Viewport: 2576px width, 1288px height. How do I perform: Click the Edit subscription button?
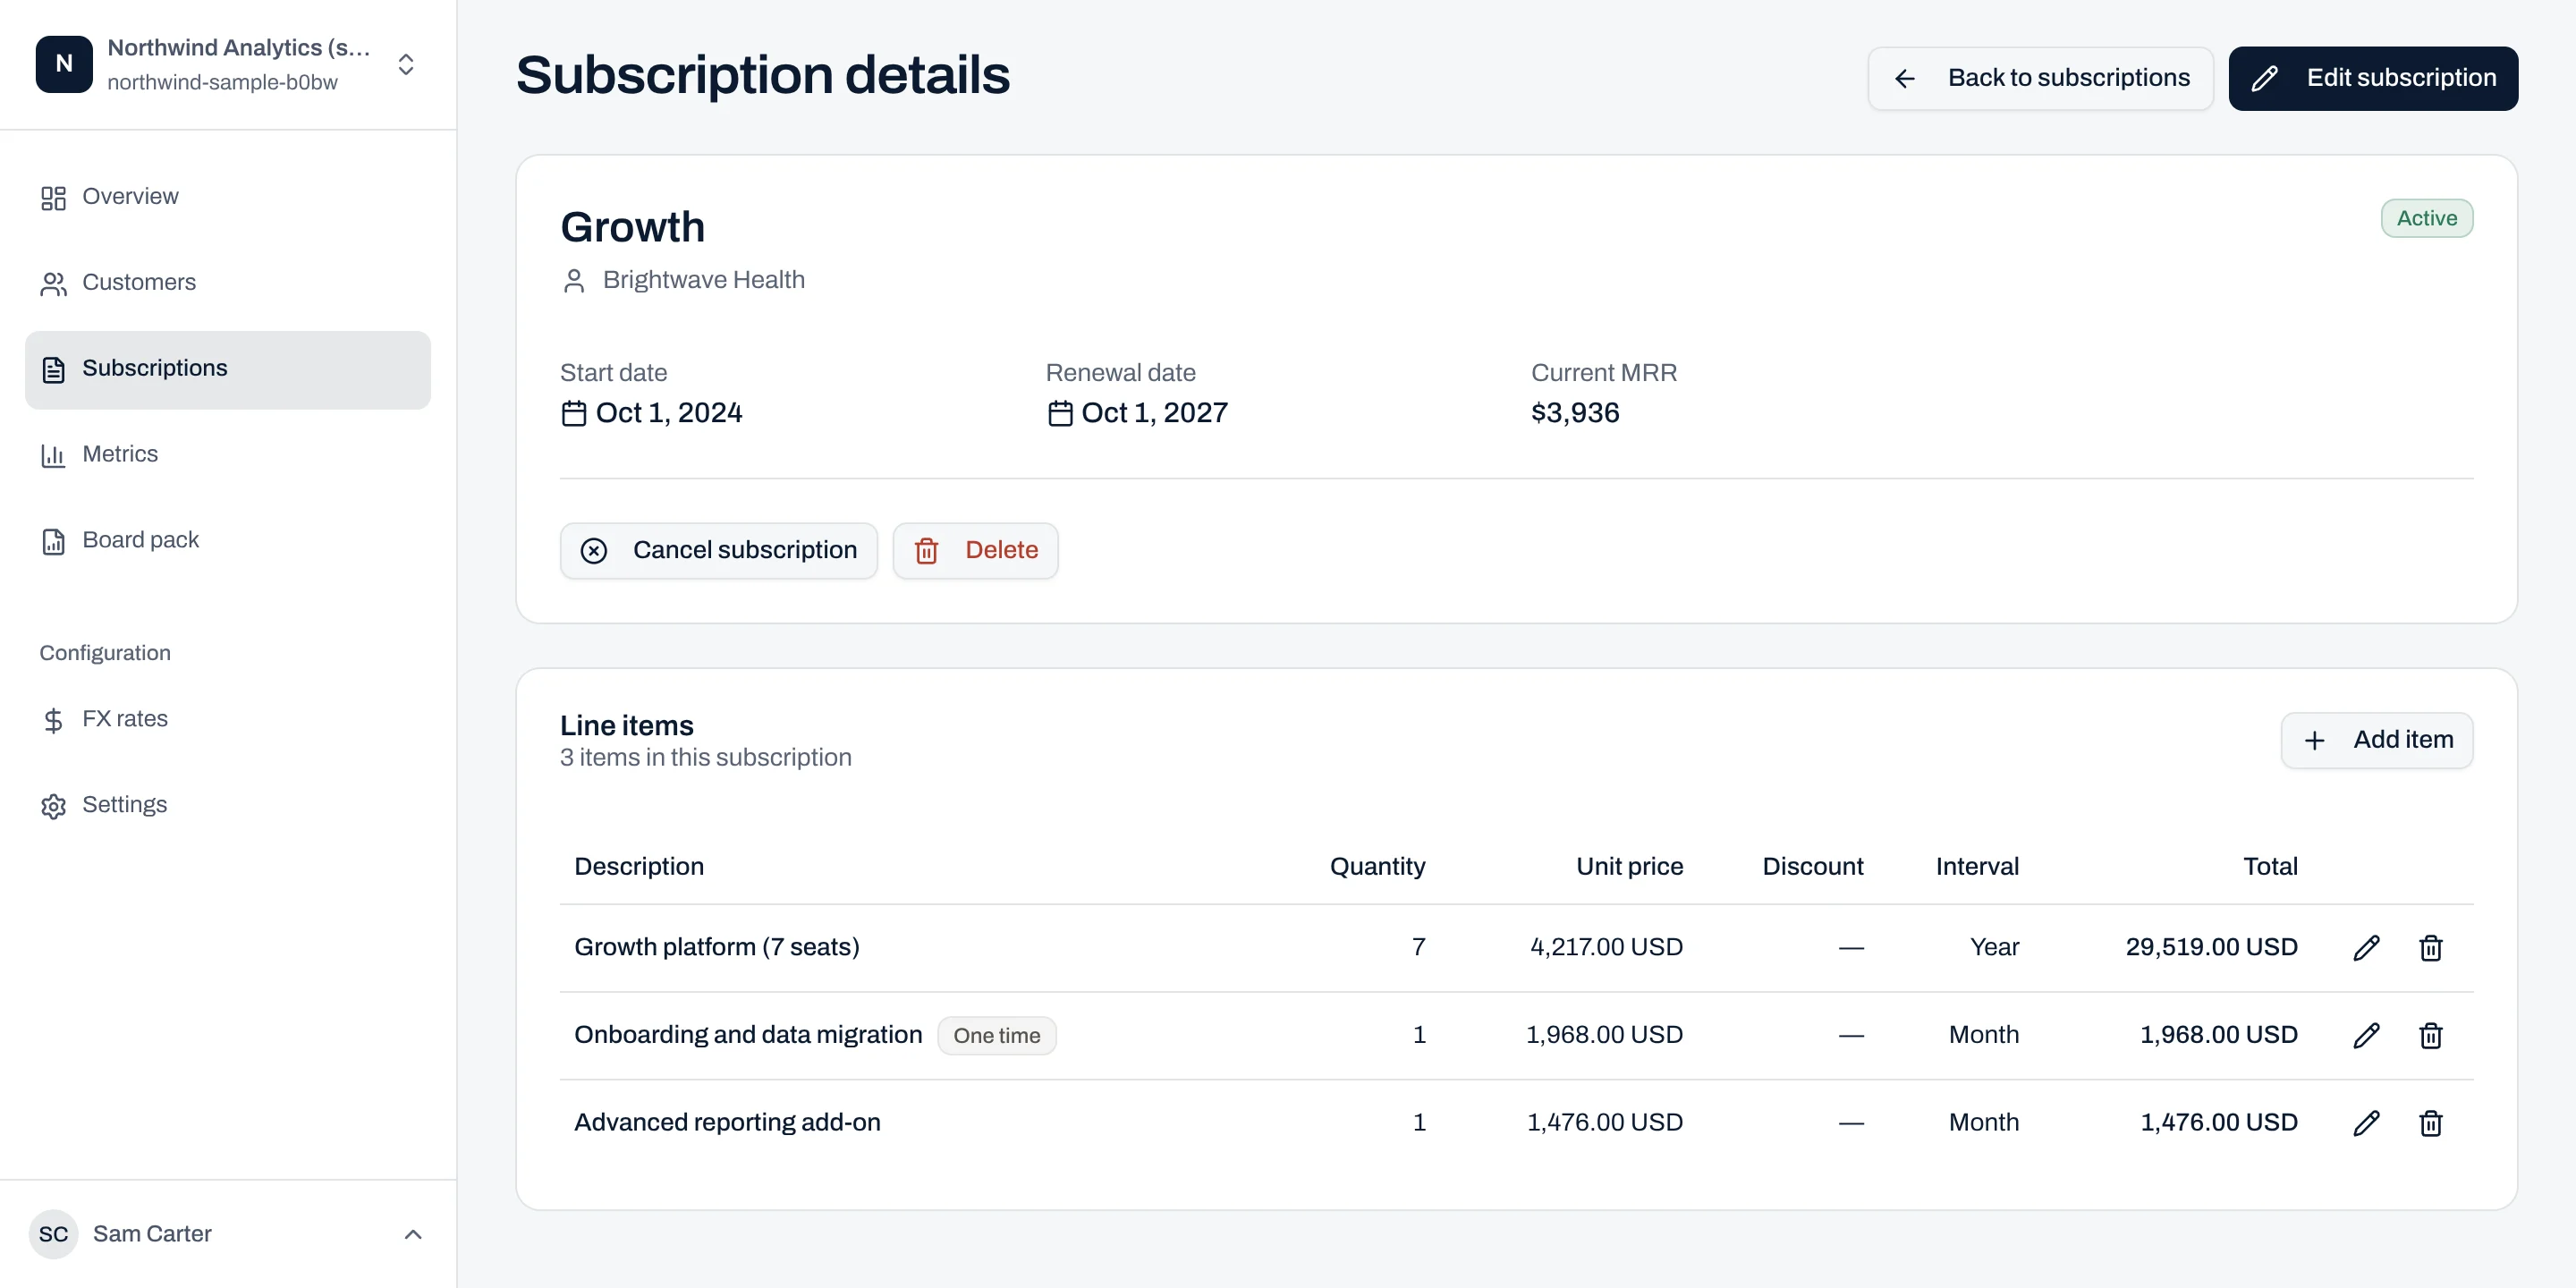pyautogui.click(x=2373, y=78)
